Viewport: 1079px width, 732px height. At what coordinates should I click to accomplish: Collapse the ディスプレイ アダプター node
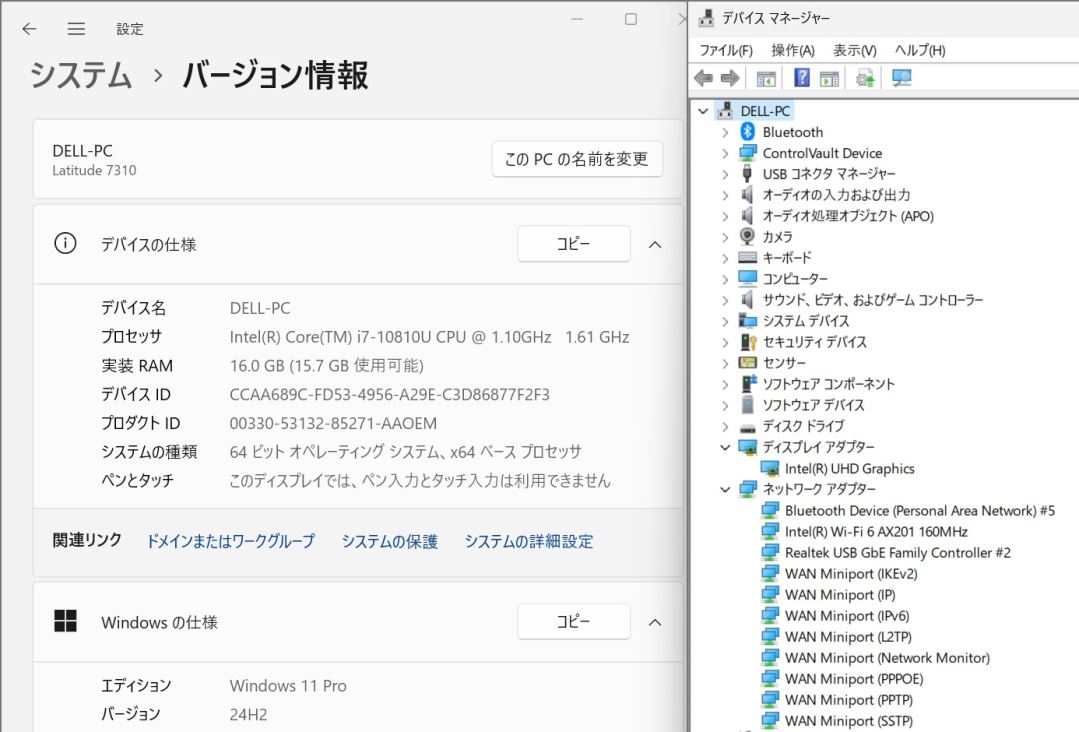[x=725, y=447]
